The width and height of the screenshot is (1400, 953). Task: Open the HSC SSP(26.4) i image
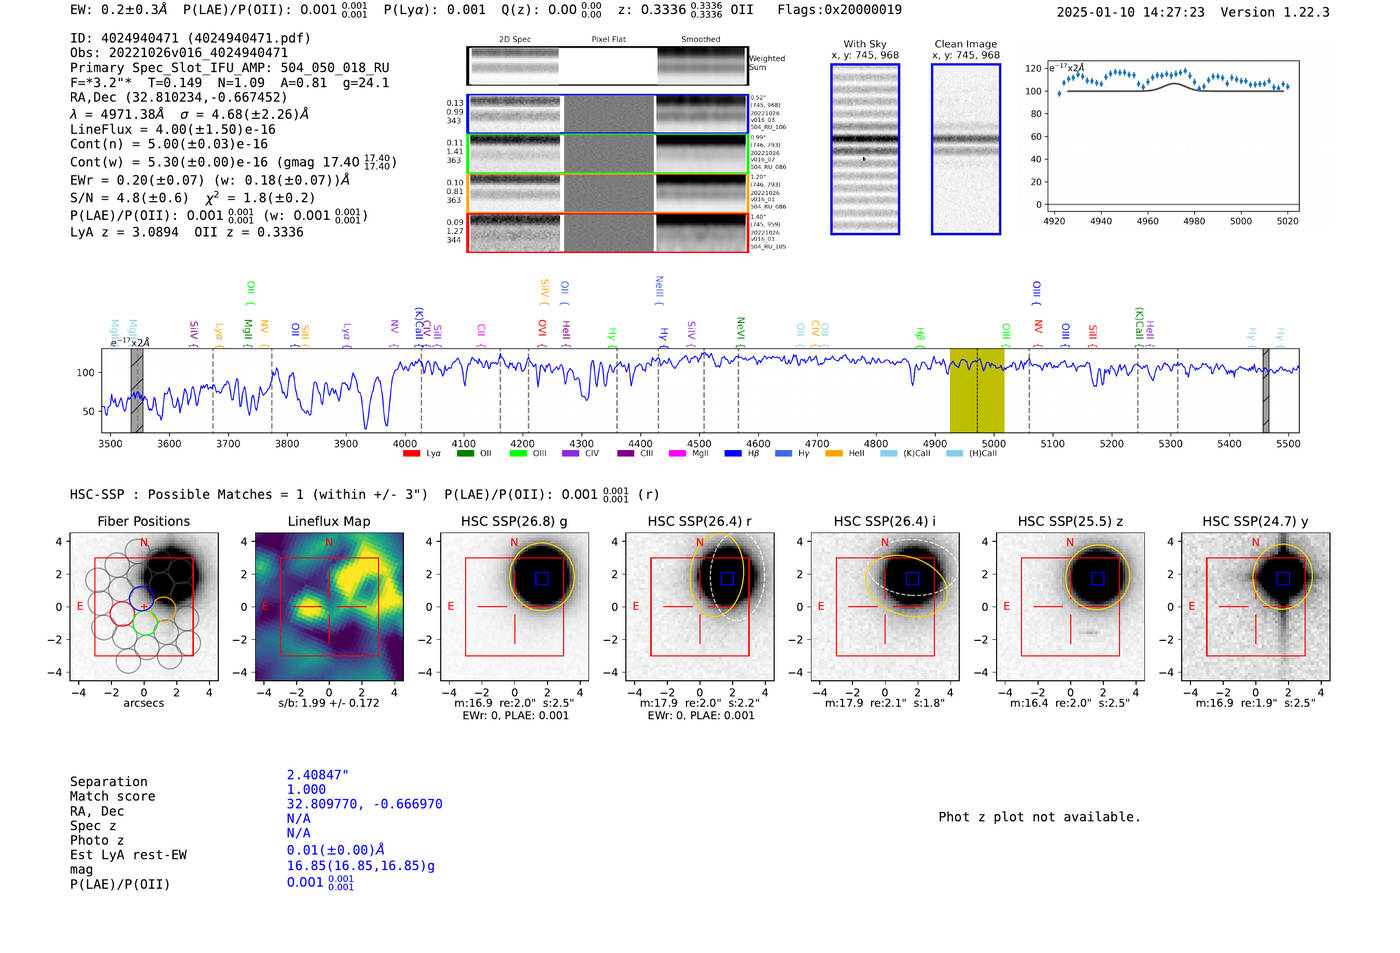pyautogui.click(x=885, y=607)
